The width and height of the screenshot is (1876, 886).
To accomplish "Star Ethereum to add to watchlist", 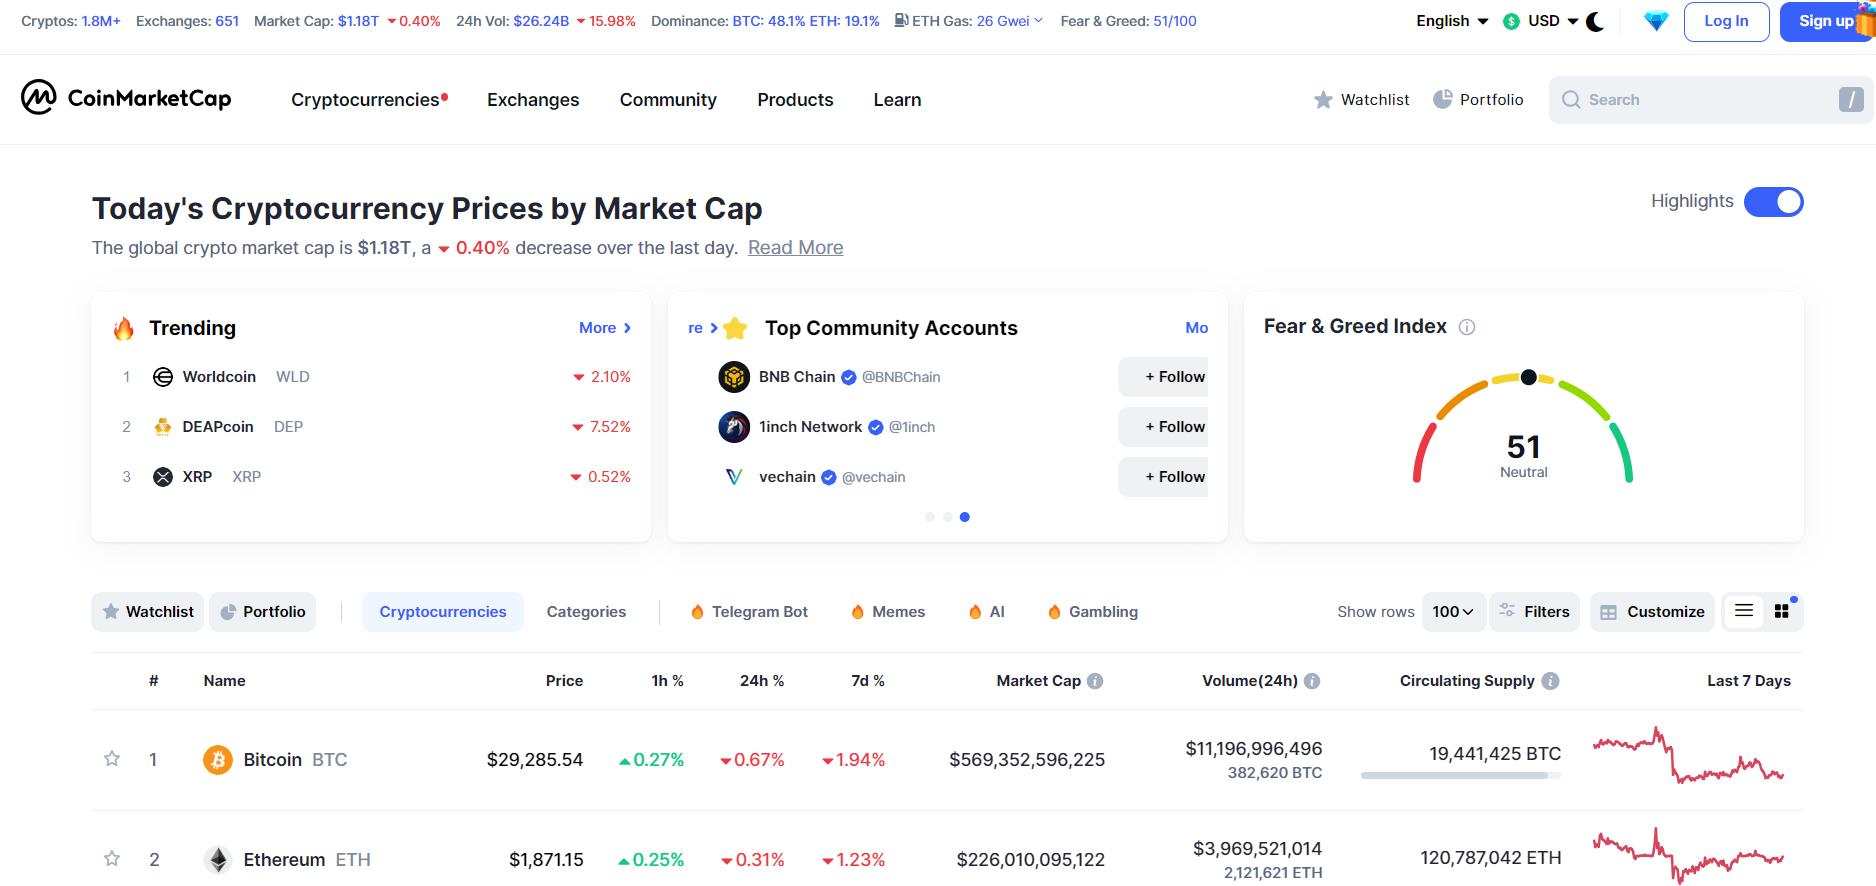I will pos(112,859).
